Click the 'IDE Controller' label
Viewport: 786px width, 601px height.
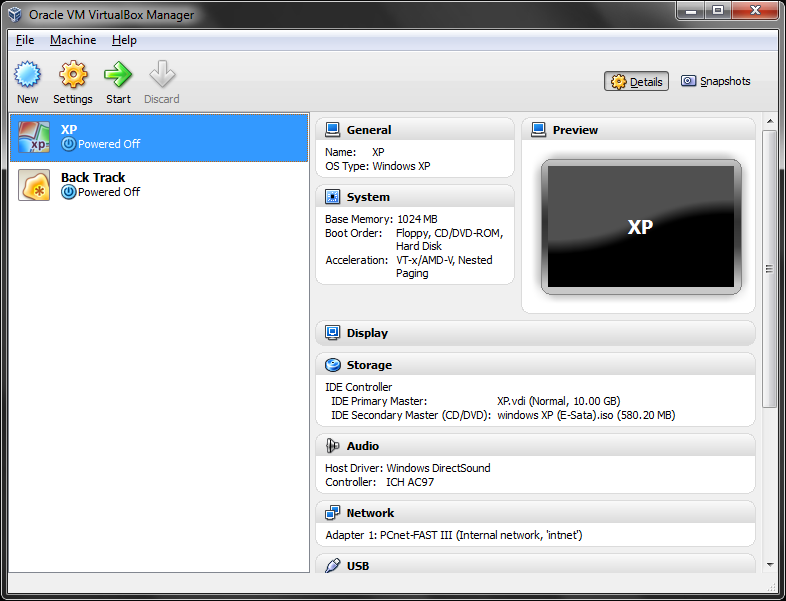click(x=358, y=387)
